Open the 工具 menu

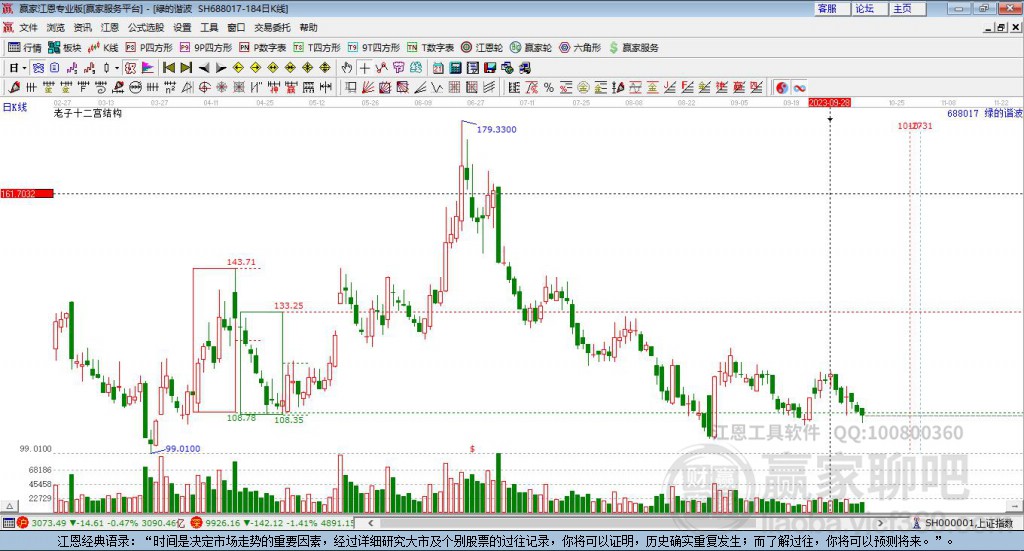(209, 27)
